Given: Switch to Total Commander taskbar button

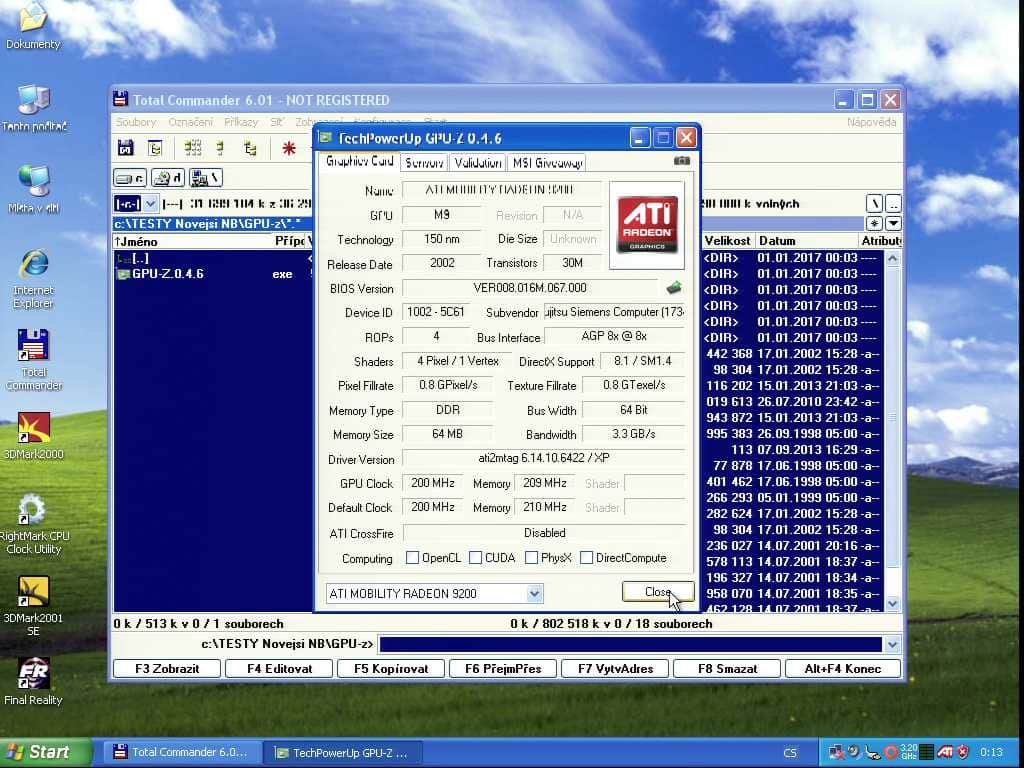Looking at the screenshot, I should 182,752.
